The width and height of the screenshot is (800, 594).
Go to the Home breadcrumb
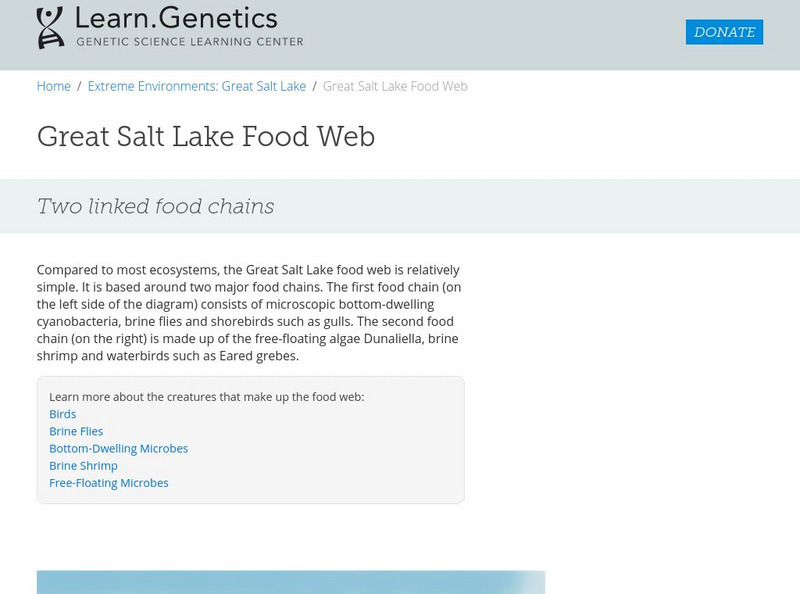pos(54,86)
